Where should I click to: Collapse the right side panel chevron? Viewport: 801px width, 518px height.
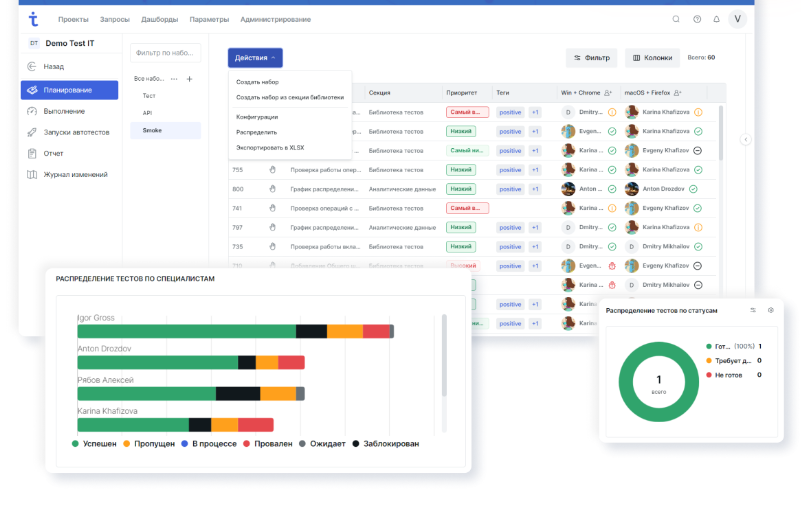[745, 140]
